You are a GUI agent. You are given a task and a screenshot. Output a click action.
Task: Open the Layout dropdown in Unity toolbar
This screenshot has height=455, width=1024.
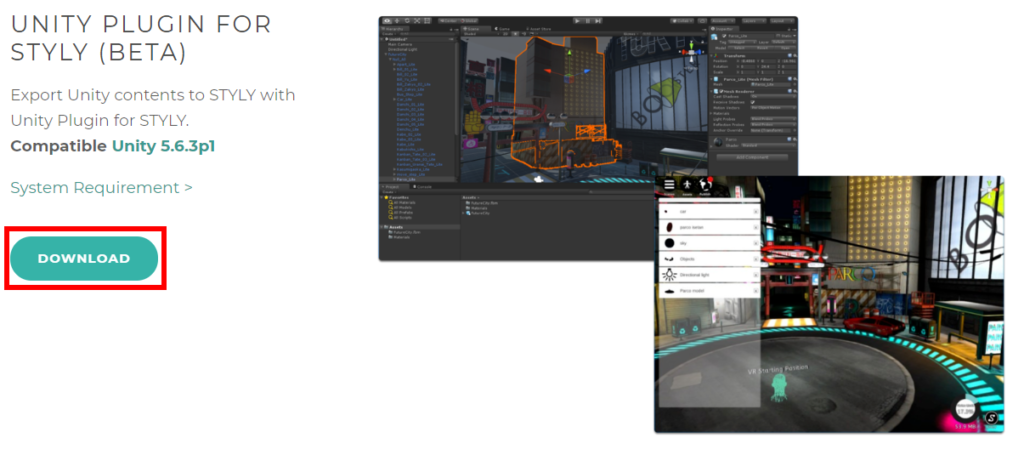(782, 21)
